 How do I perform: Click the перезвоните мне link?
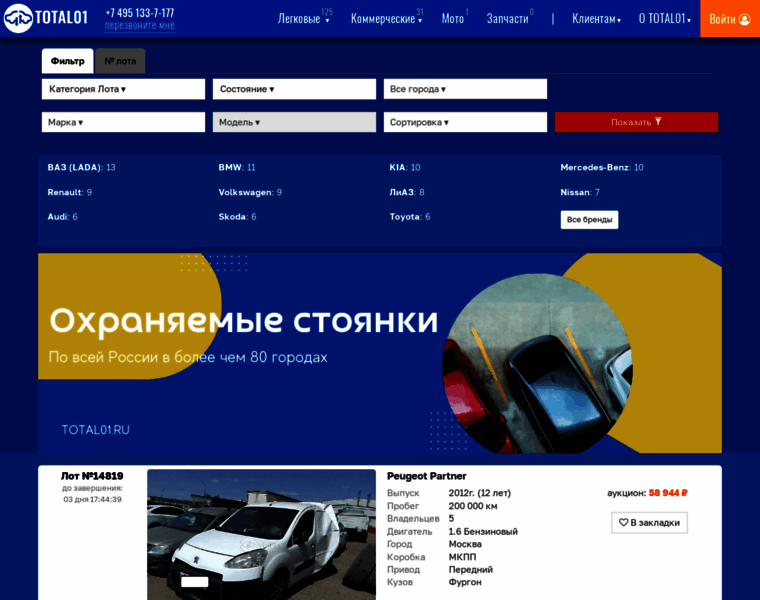pyautogui.click(x=140, y=26)
